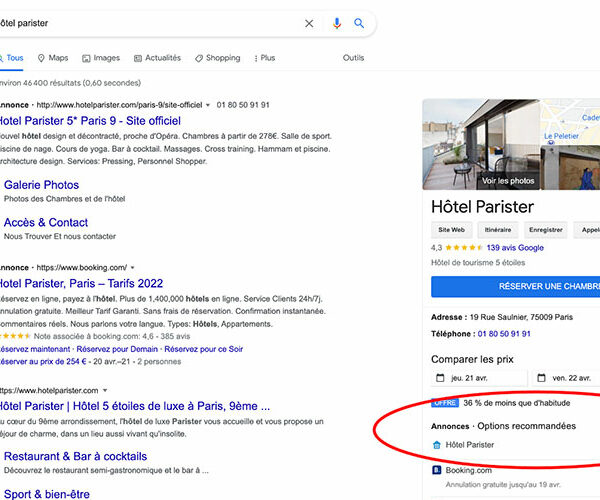Open the 139 avis Google reviews link

[x=515, y=248]
